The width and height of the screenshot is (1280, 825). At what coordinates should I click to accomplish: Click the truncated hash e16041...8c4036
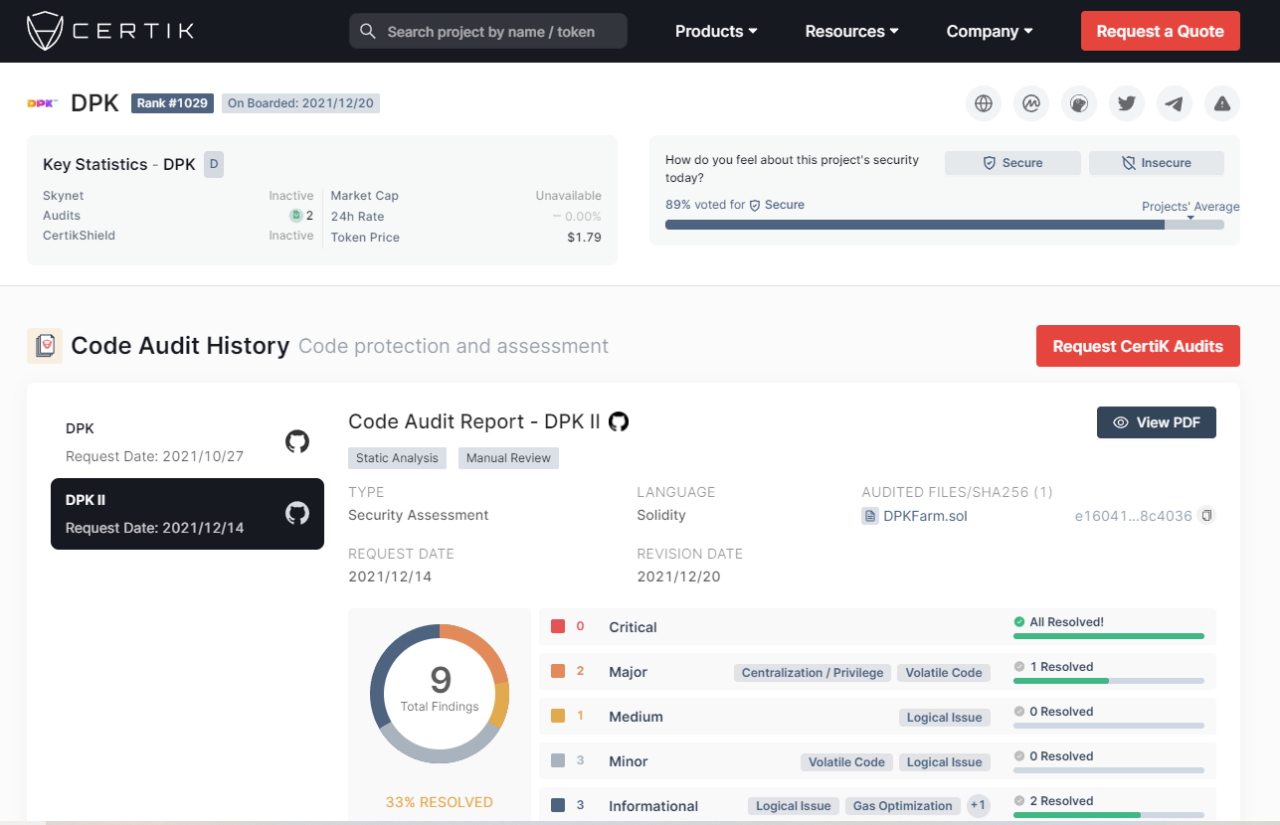pyautogui.click(x=1133, y=516)
